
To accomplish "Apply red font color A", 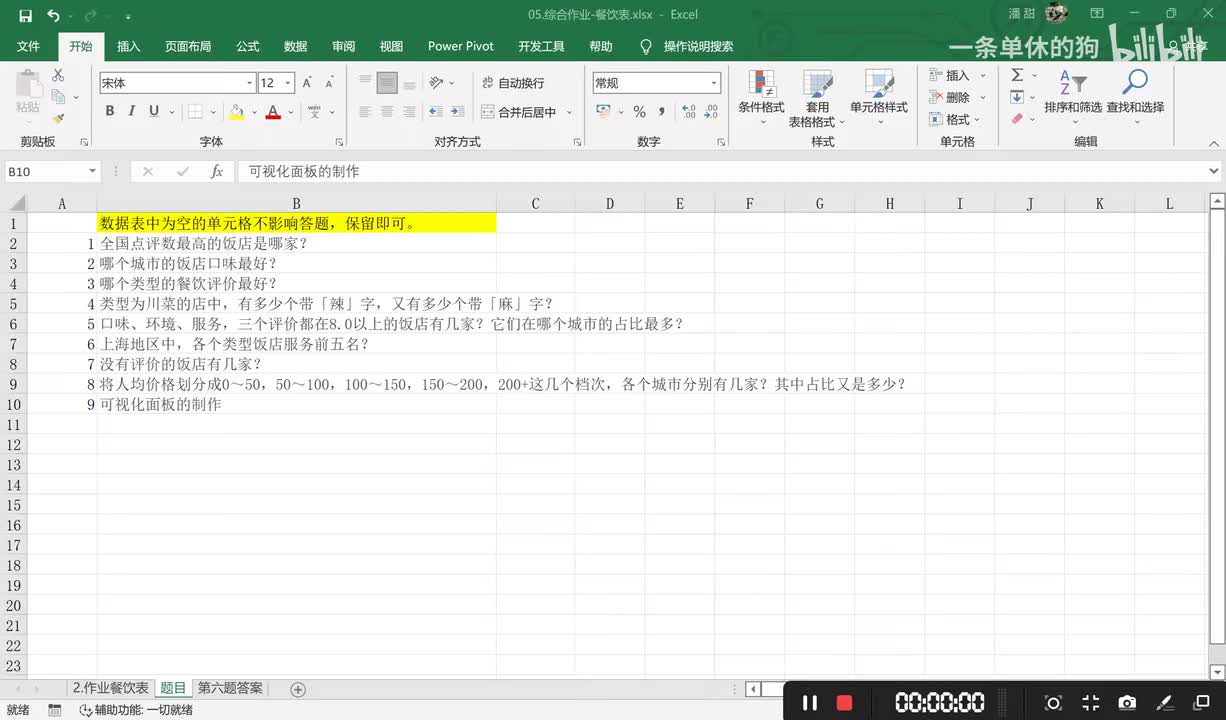I will point(273,112).
